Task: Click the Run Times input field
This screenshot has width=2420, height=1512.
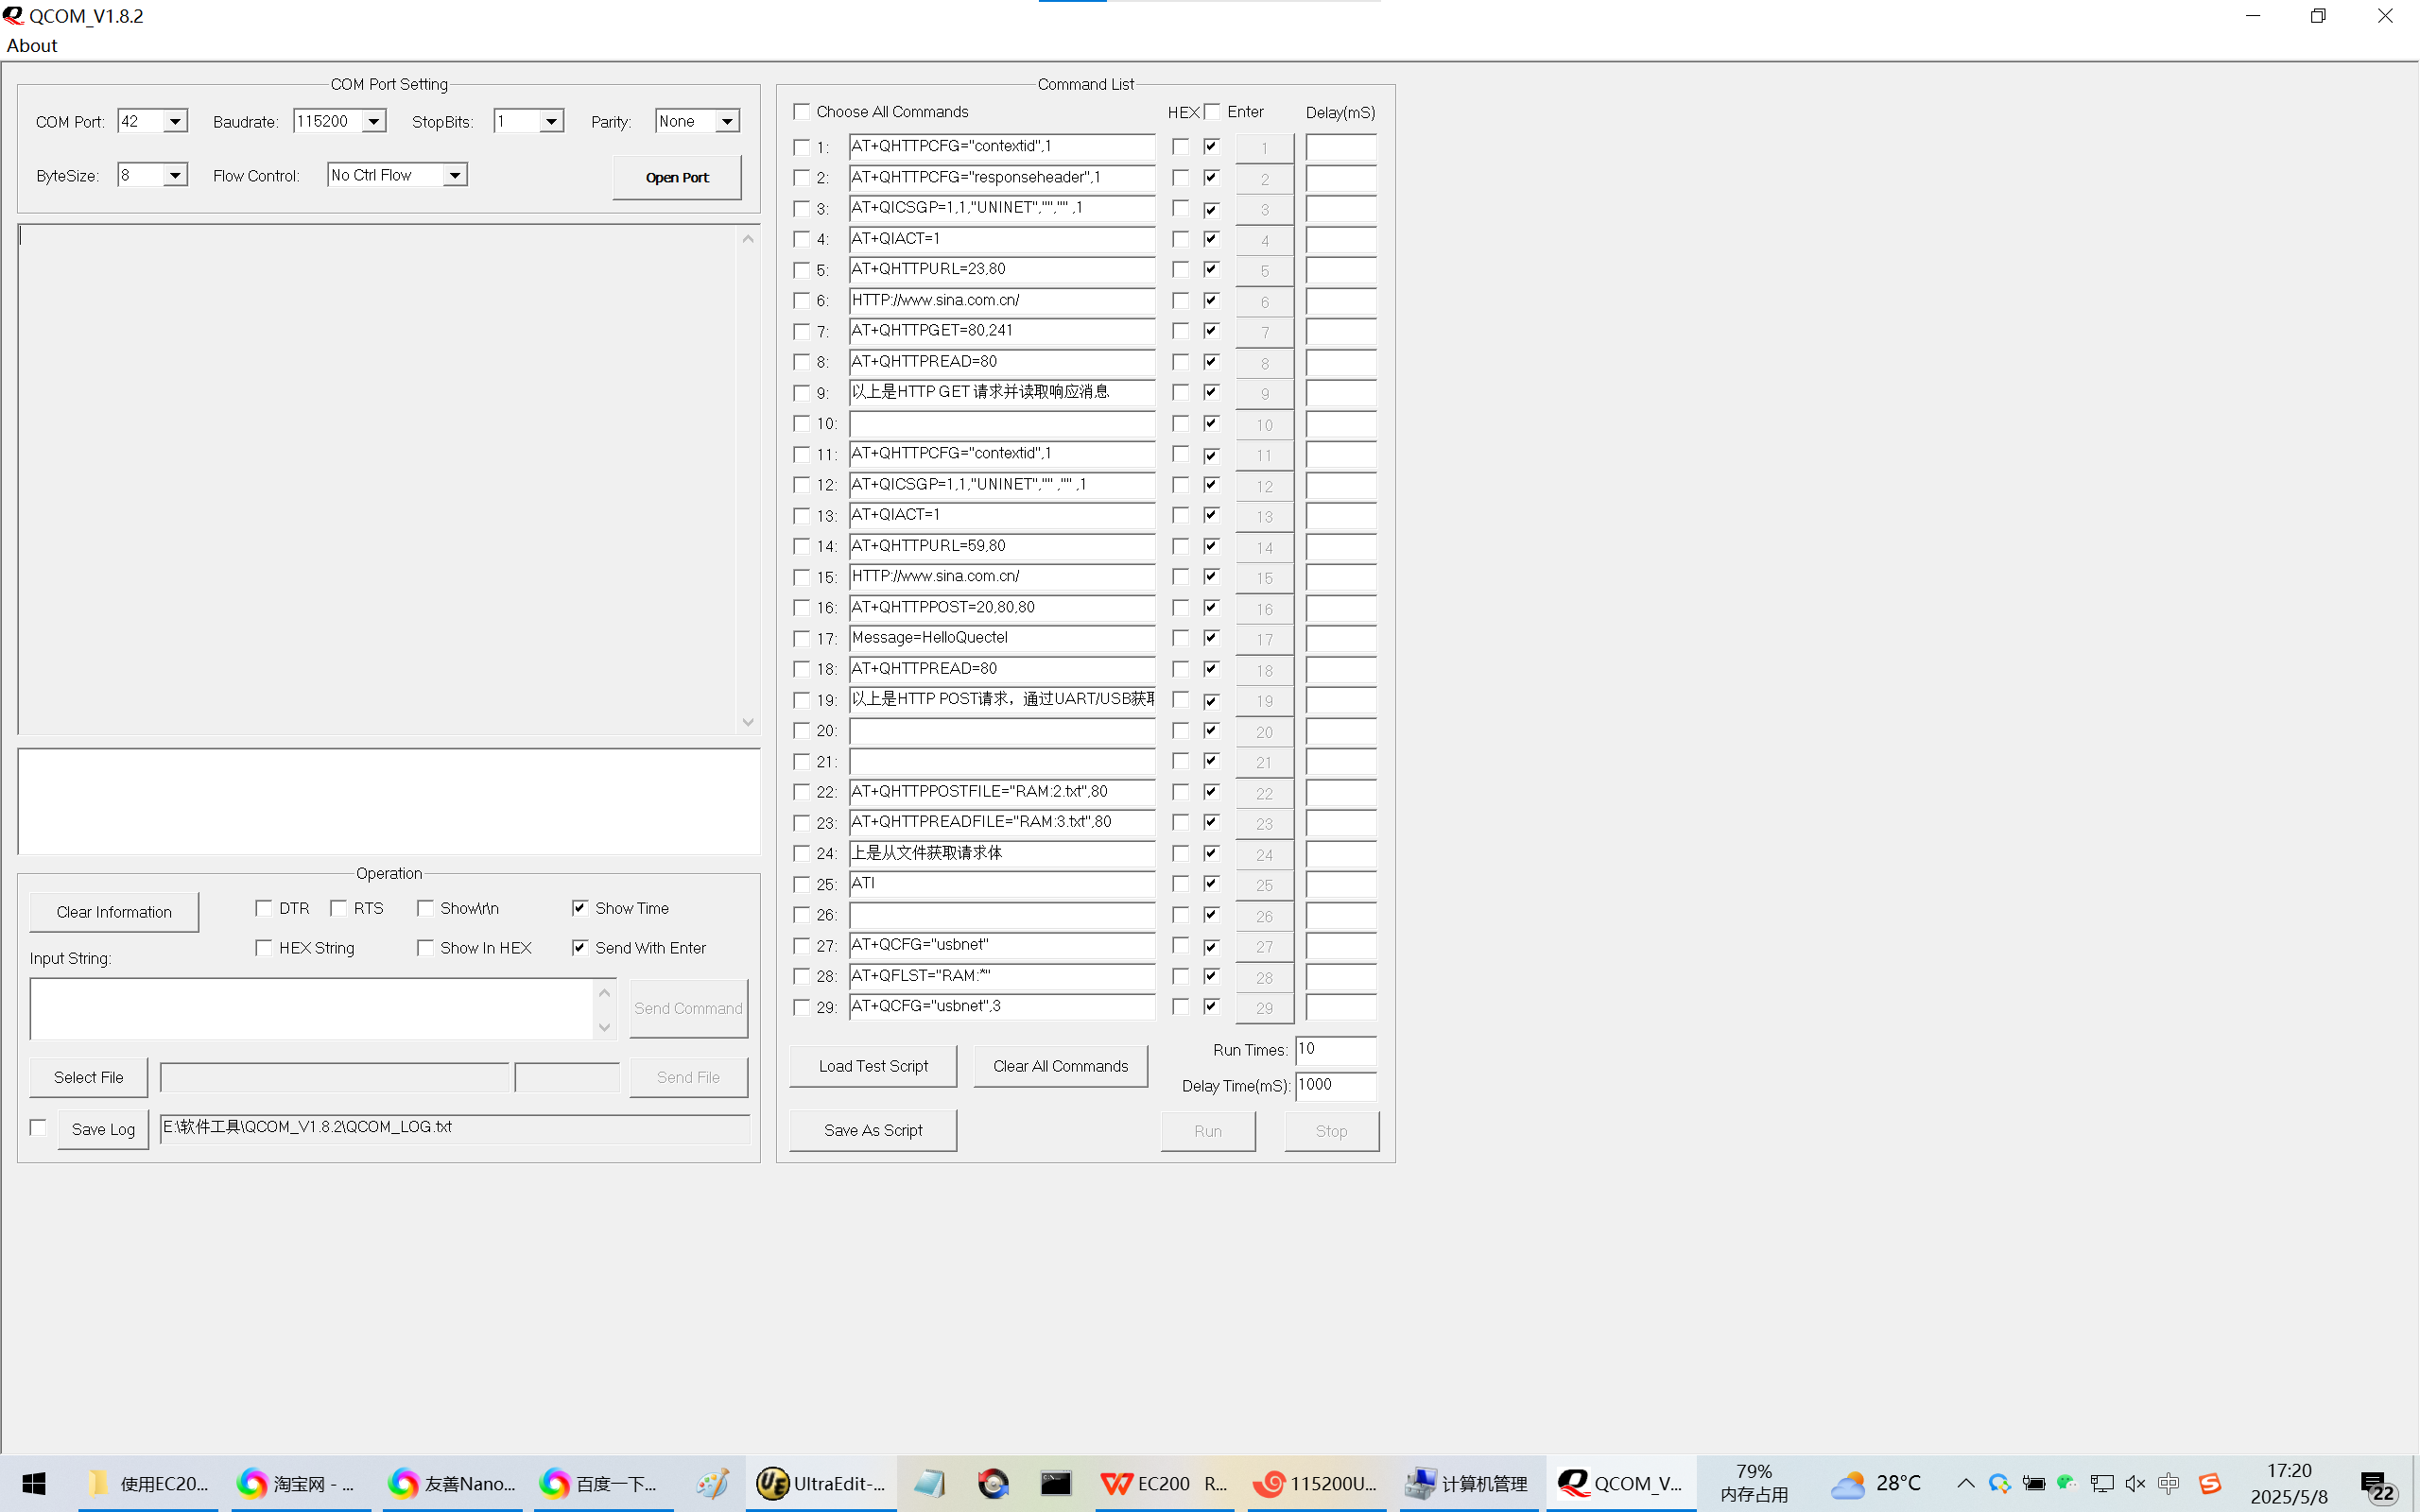Action: click(1334, 1049)
